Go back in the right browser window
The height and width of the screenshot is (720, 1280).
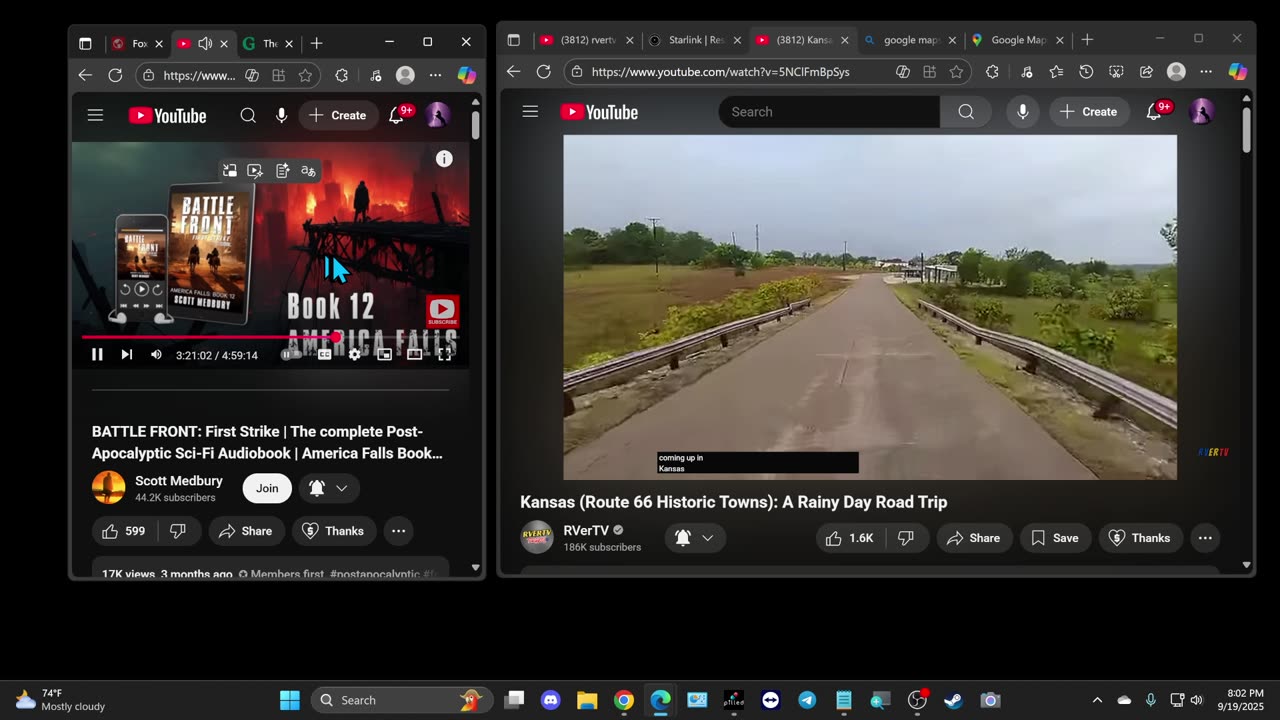click(x=513, y=72)
